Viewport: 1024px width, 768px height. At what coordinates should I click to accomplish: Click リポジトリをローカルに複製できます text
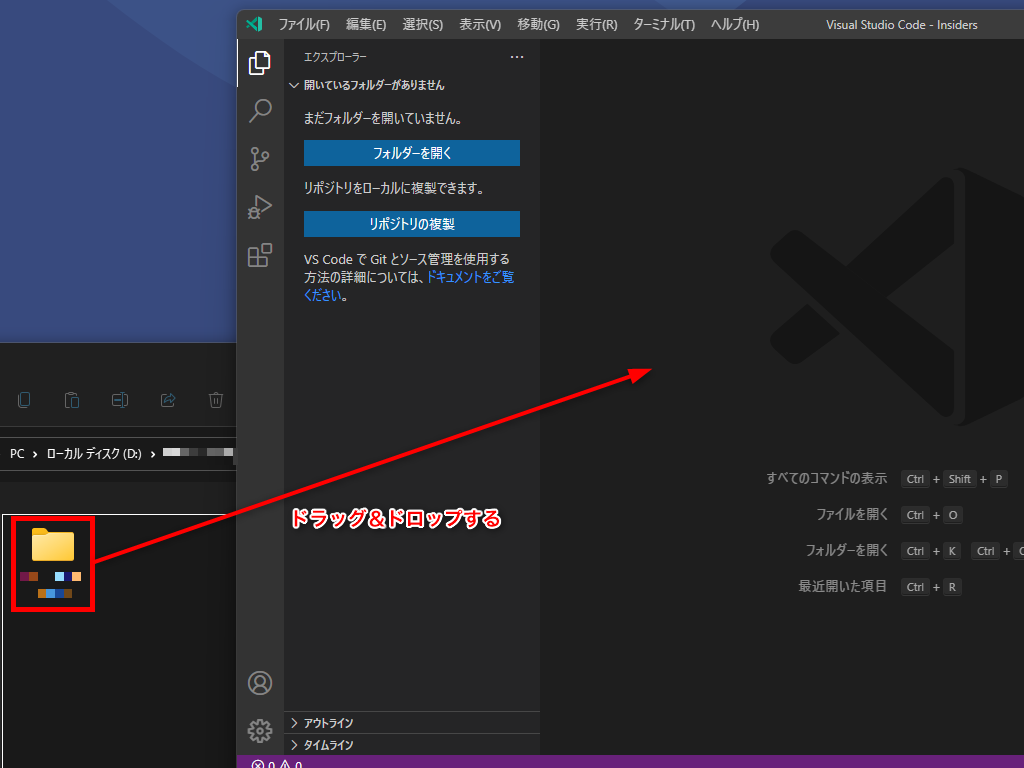tap(395, 188)
